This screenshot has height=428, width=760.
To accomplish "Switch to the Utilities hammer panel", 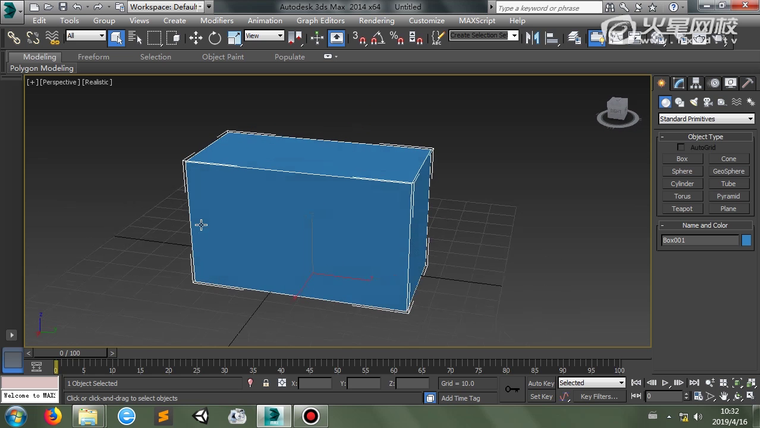I will 747,83.
